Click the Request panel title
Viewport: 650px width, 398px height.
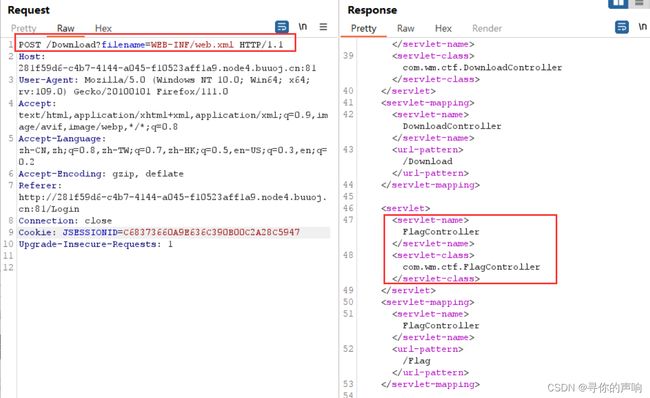(29, 10)
